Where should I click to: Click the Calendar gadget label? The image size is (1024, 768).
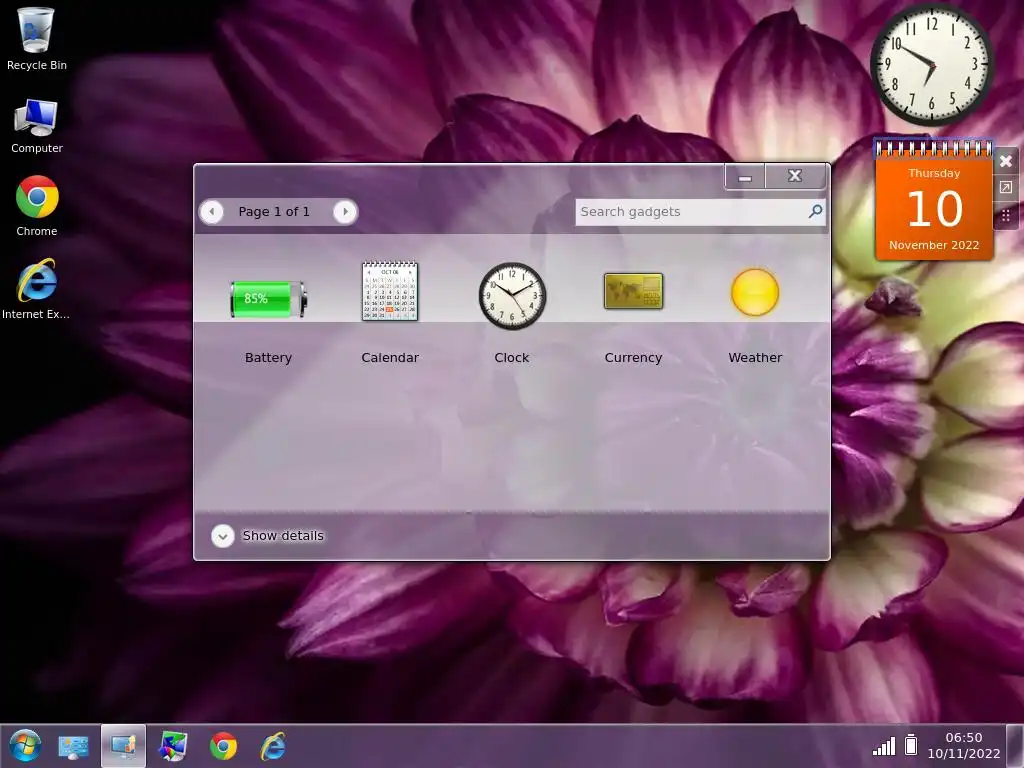390,357
